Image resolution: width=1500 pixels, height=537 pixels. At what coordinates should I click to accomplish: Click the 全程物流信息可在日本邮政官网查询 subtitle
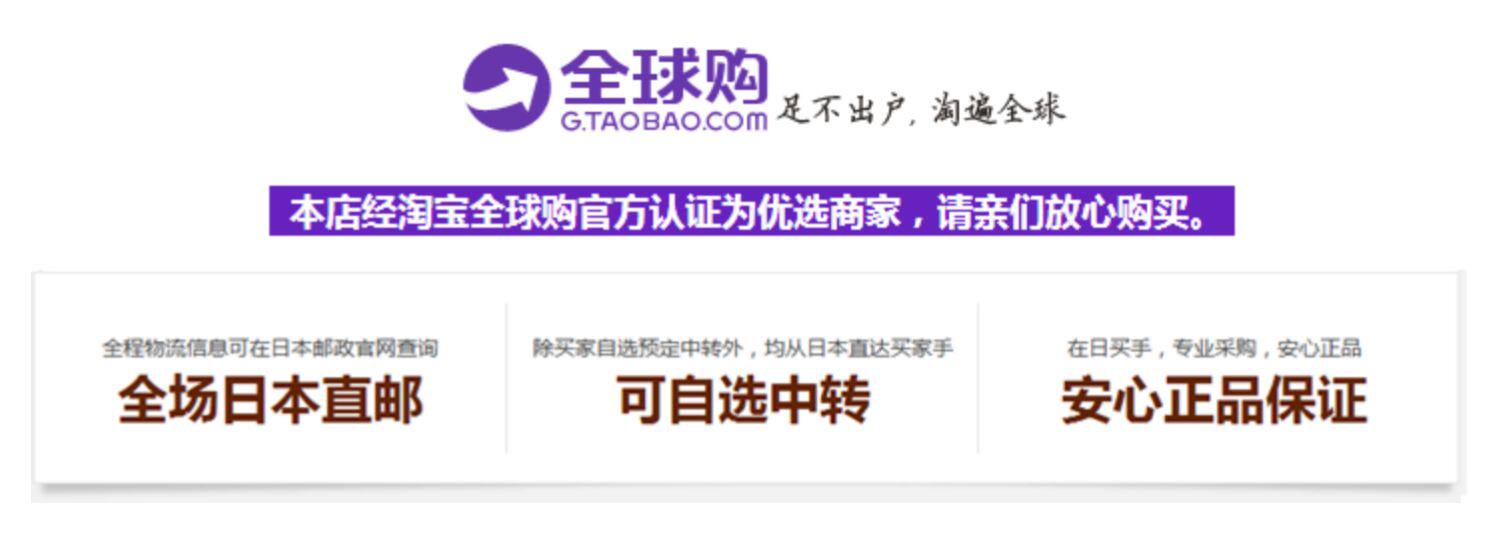(270, 349)
